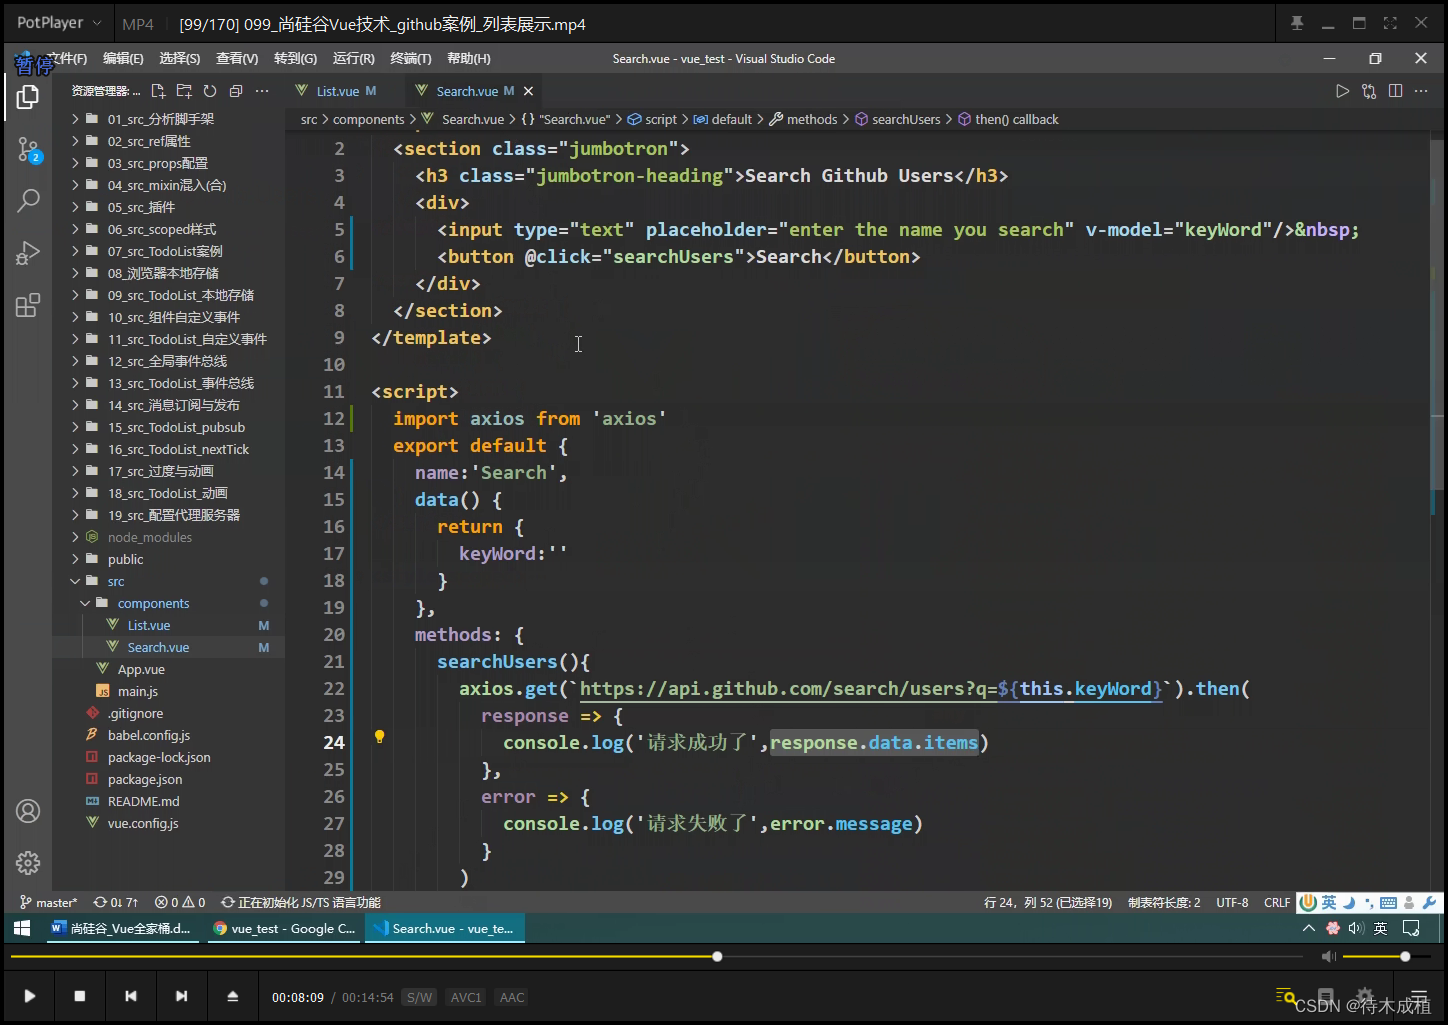Click CRLF line ending in status bar

coord(1277,902)
